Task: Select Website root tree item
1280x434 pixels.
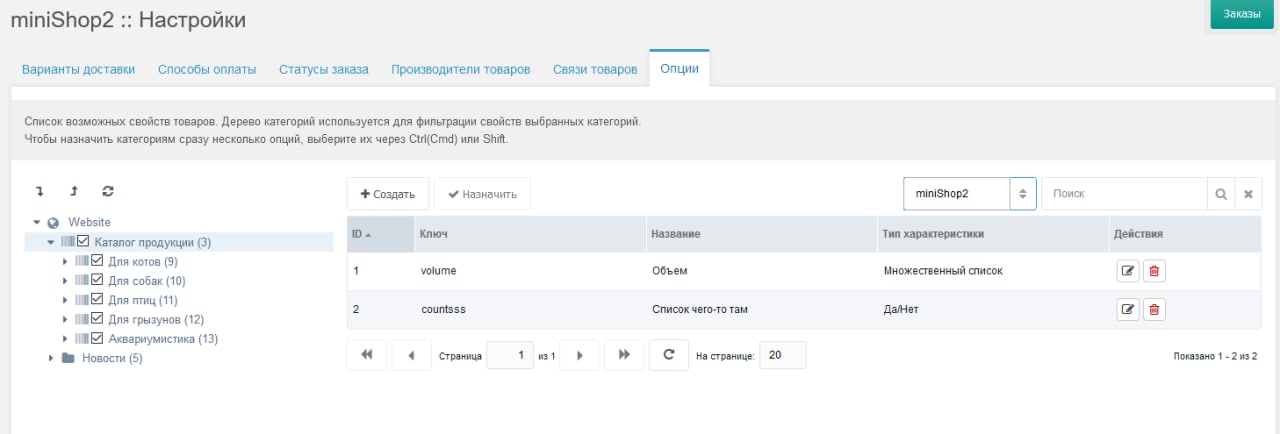Action: [89, 222]
